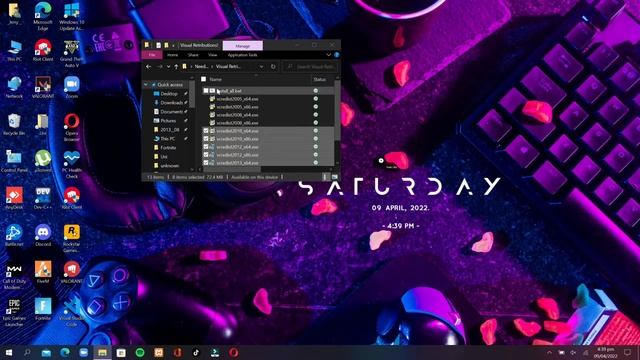This screenshot has height=360, width=640.
Task: Launch uTorrent from desktop
Action: click(43, 161)
